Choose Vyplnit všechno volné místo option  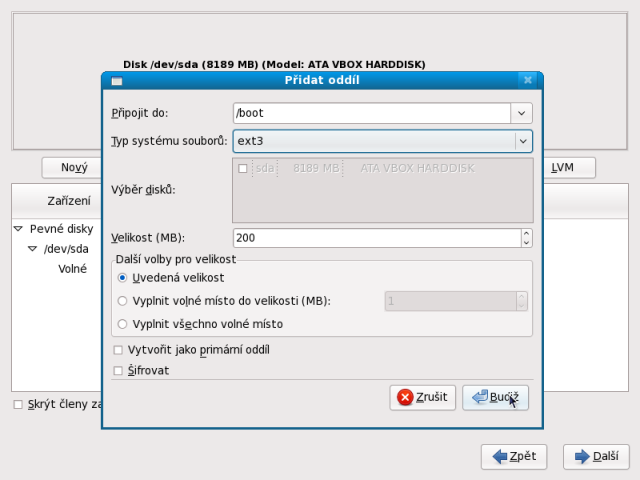(123, 324)
